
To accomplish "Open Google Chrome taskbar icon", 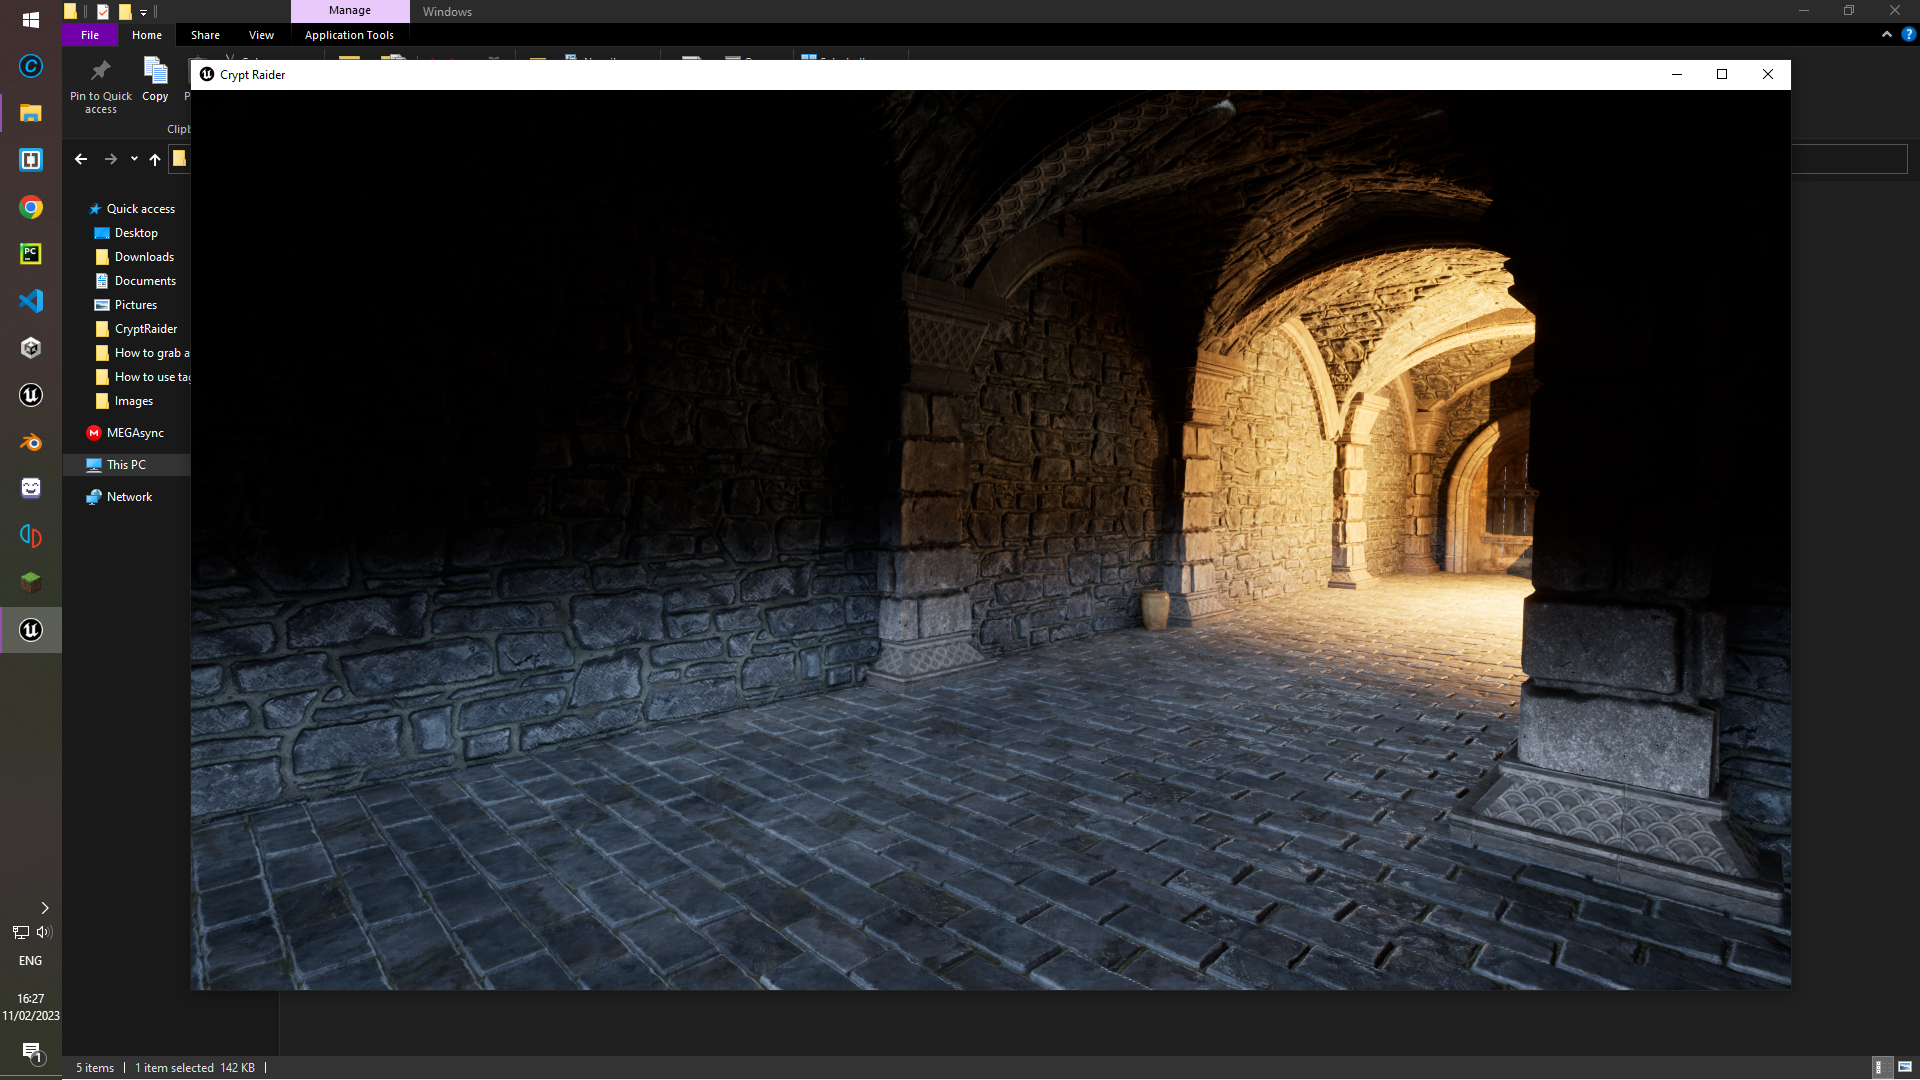I will pyautogui.click(x=31, y=207).
